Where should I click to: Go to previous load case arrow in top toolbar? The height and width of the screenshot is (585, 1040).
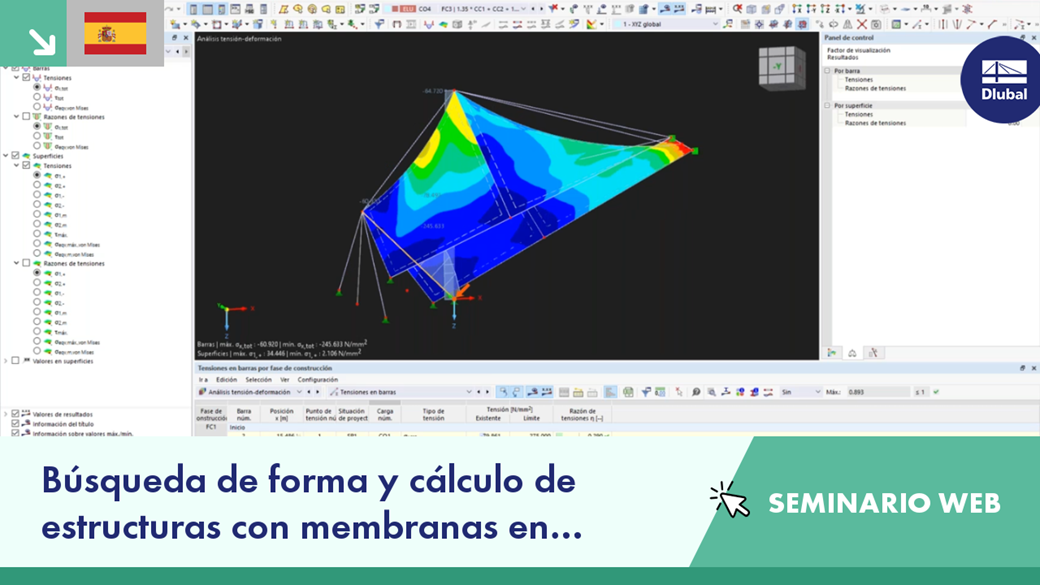(533, 9)
